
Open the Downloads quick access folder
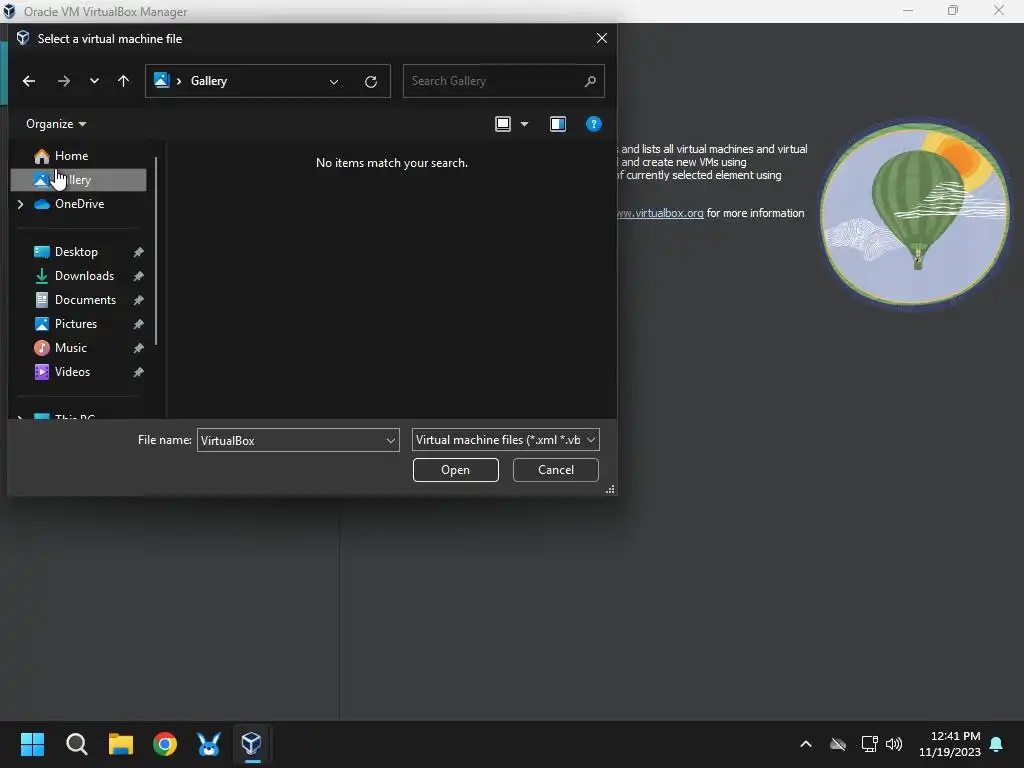click(84, 276)
